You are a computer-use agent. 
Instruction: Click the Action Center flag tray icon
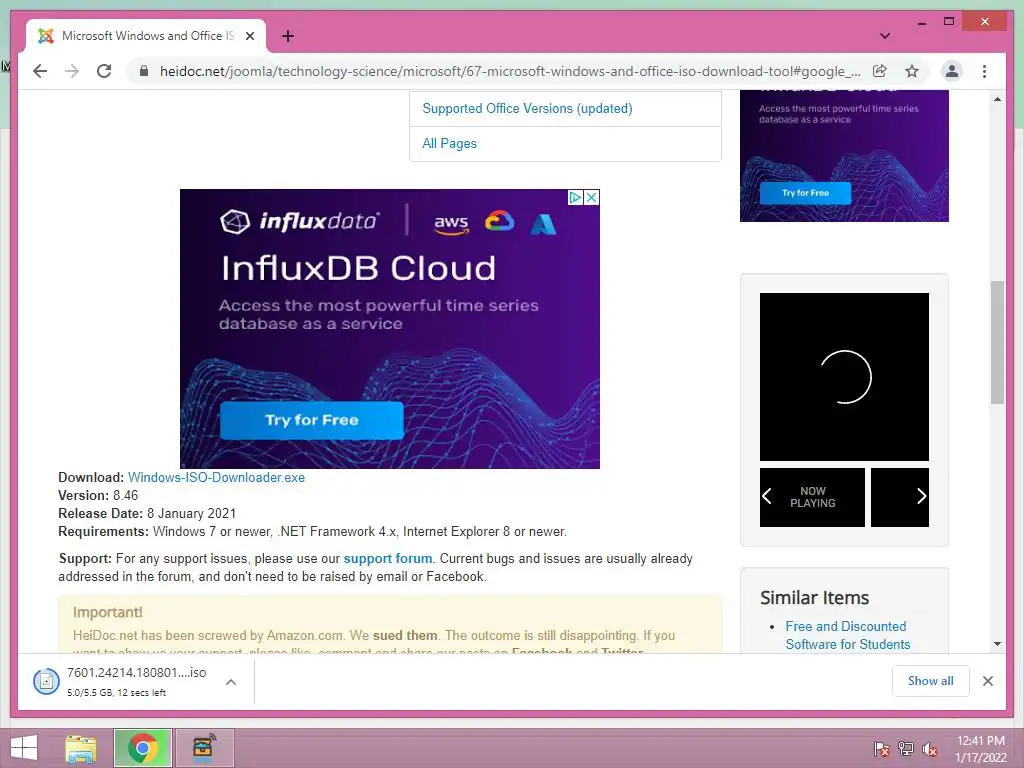click(881, 749)
